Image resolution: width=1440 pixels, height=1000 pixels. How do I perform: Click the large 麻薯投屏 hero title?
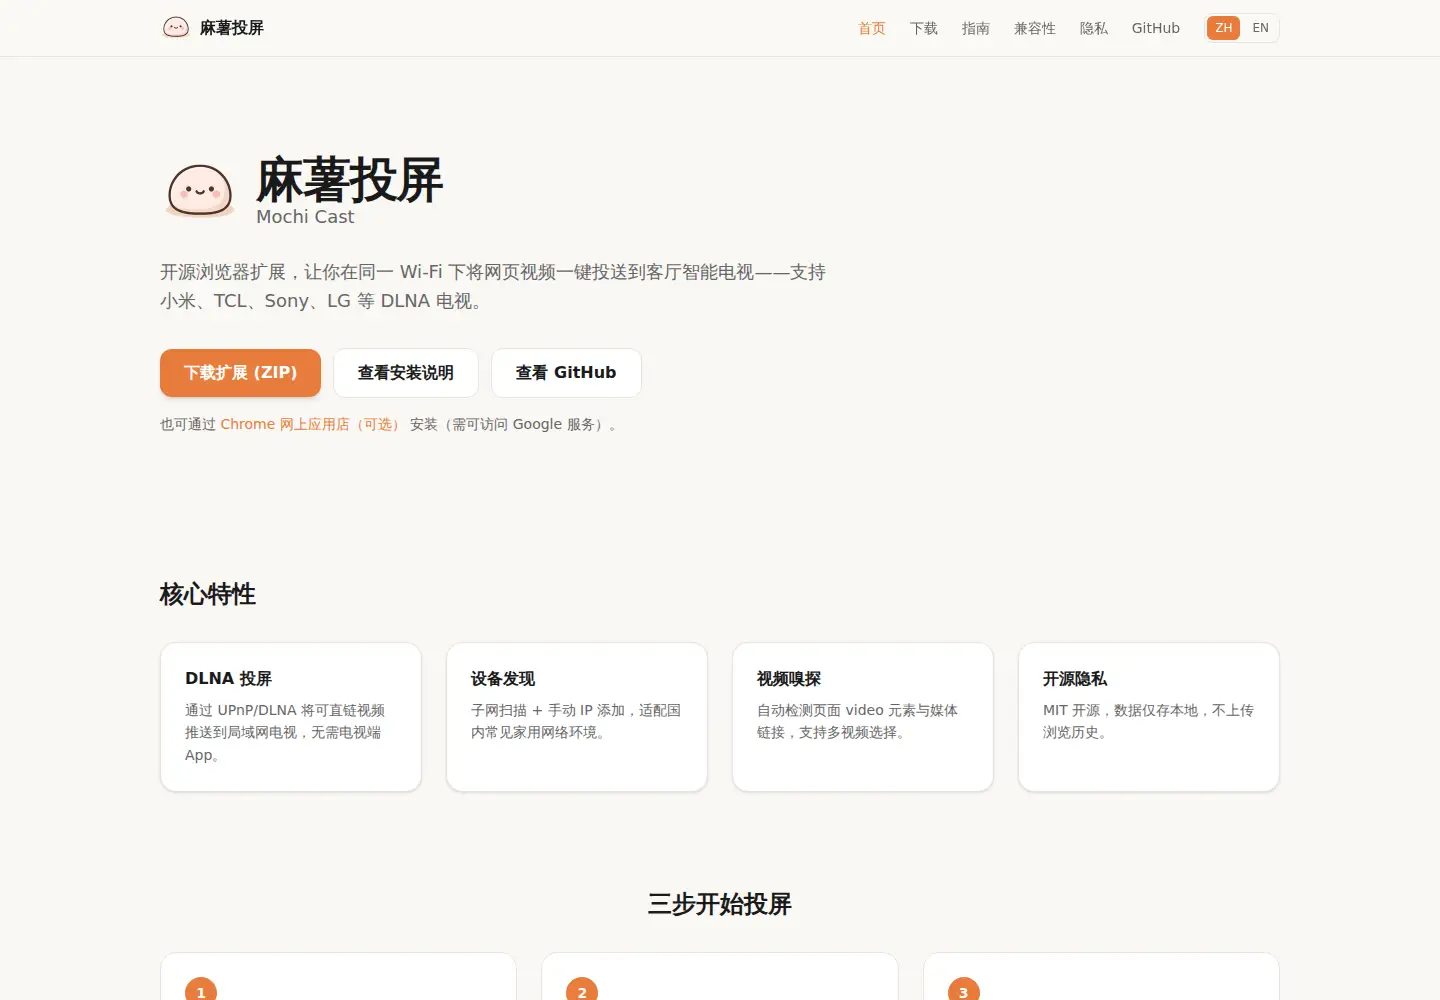pos(349,180)
